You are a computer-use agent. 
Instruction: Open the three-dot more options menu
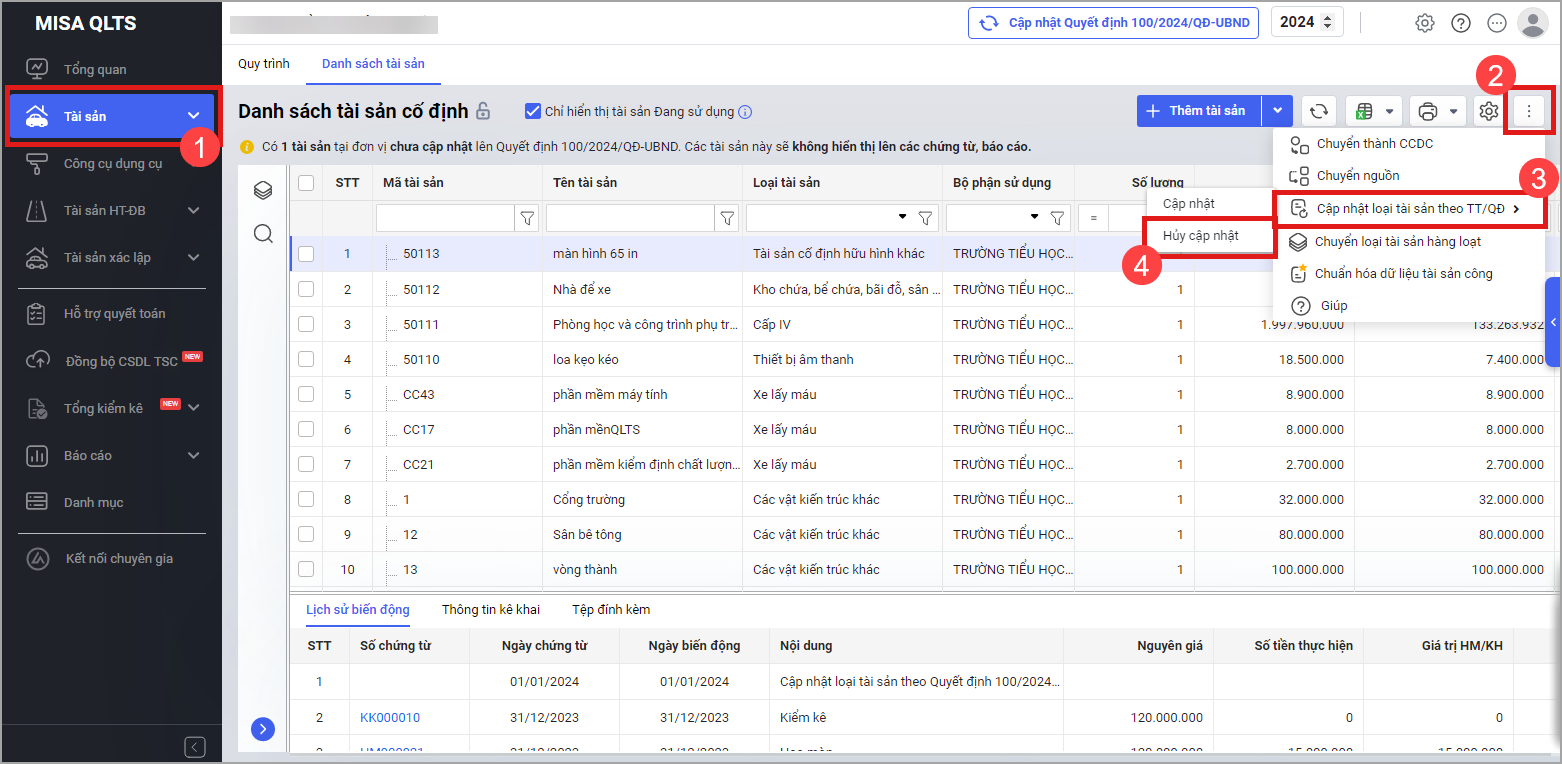1528,111
